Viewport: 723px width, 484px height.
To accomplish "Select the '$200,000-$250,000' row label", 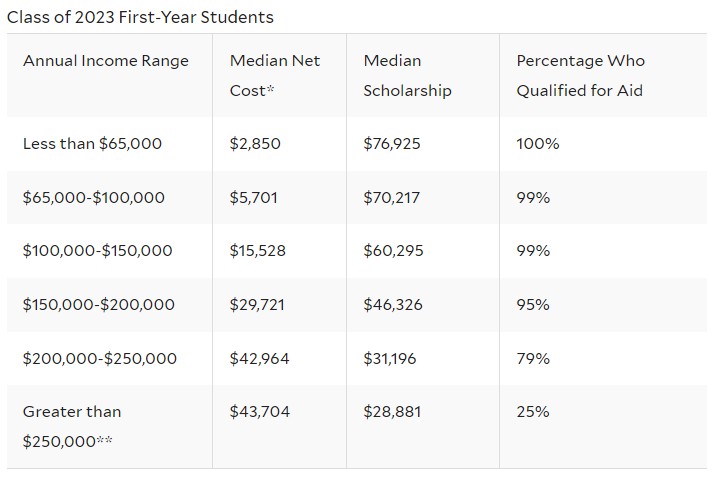I will [x=100, y=359].
